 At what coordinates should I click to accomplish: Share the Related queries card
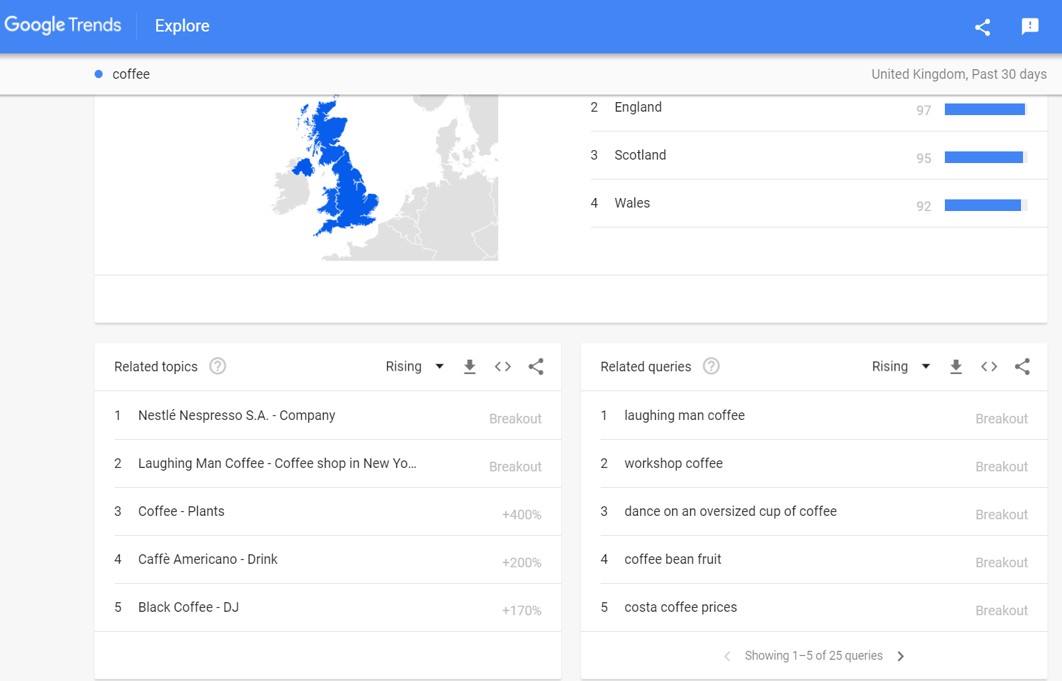tap(1022, 367)
